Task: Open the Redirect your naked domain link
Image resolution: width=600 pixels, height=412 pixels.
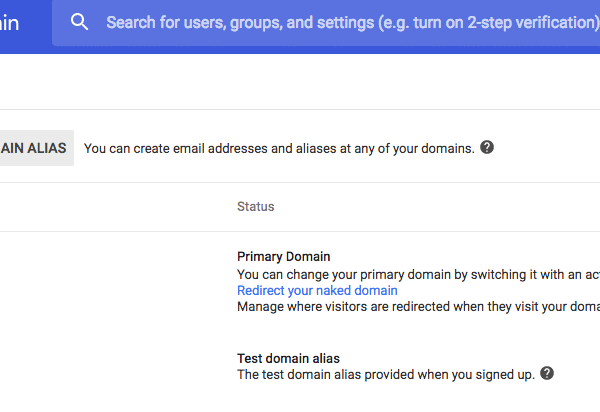Action: coord(317,291)
